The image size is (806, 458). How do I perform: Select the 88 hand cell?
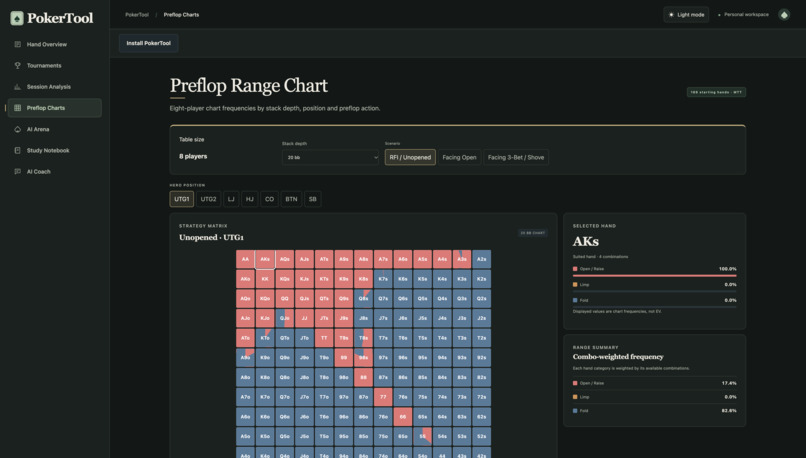[x=363, y=377]
